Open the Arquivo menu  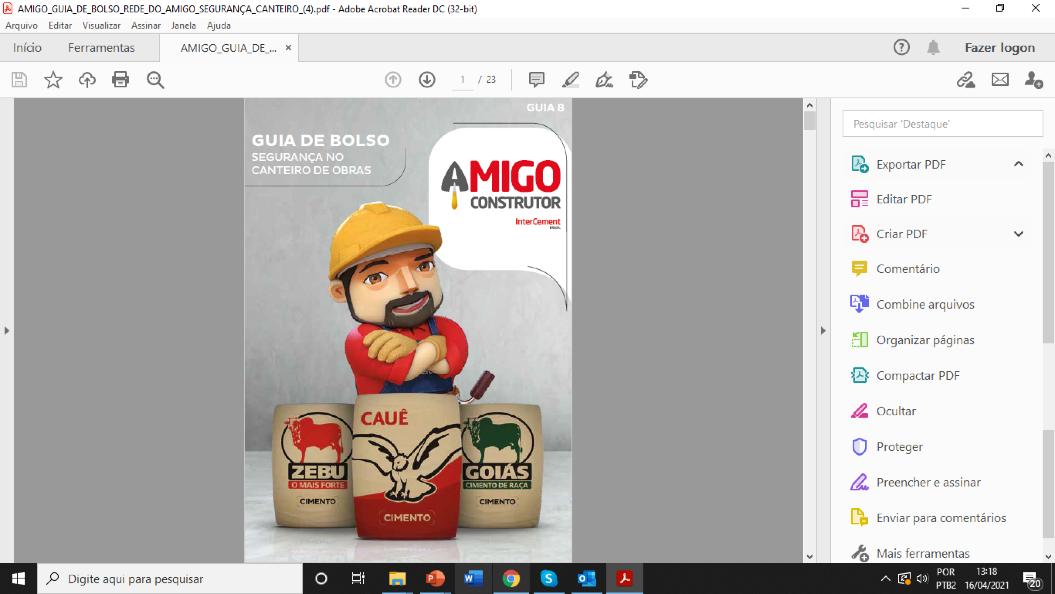point(22,26)
